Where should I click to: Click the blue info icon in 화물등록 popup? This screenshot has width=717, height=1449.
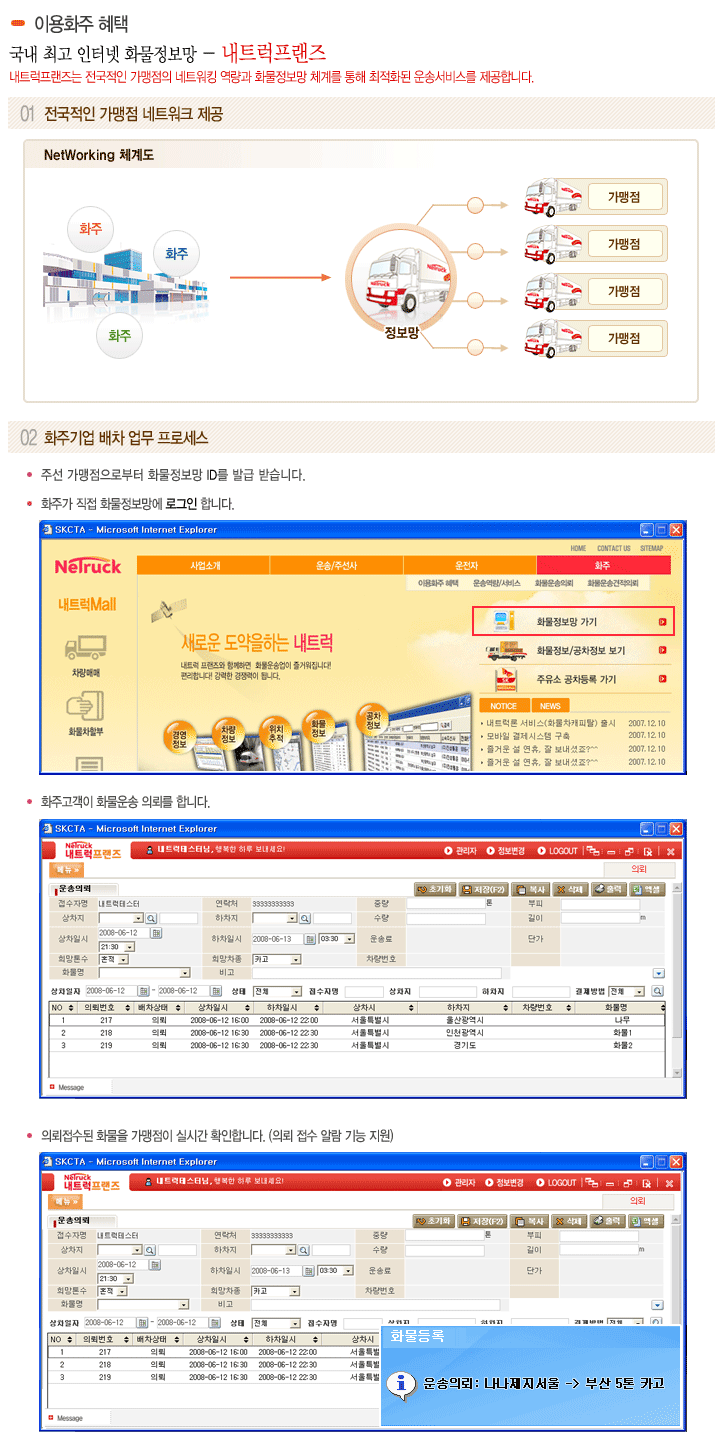402,1384
